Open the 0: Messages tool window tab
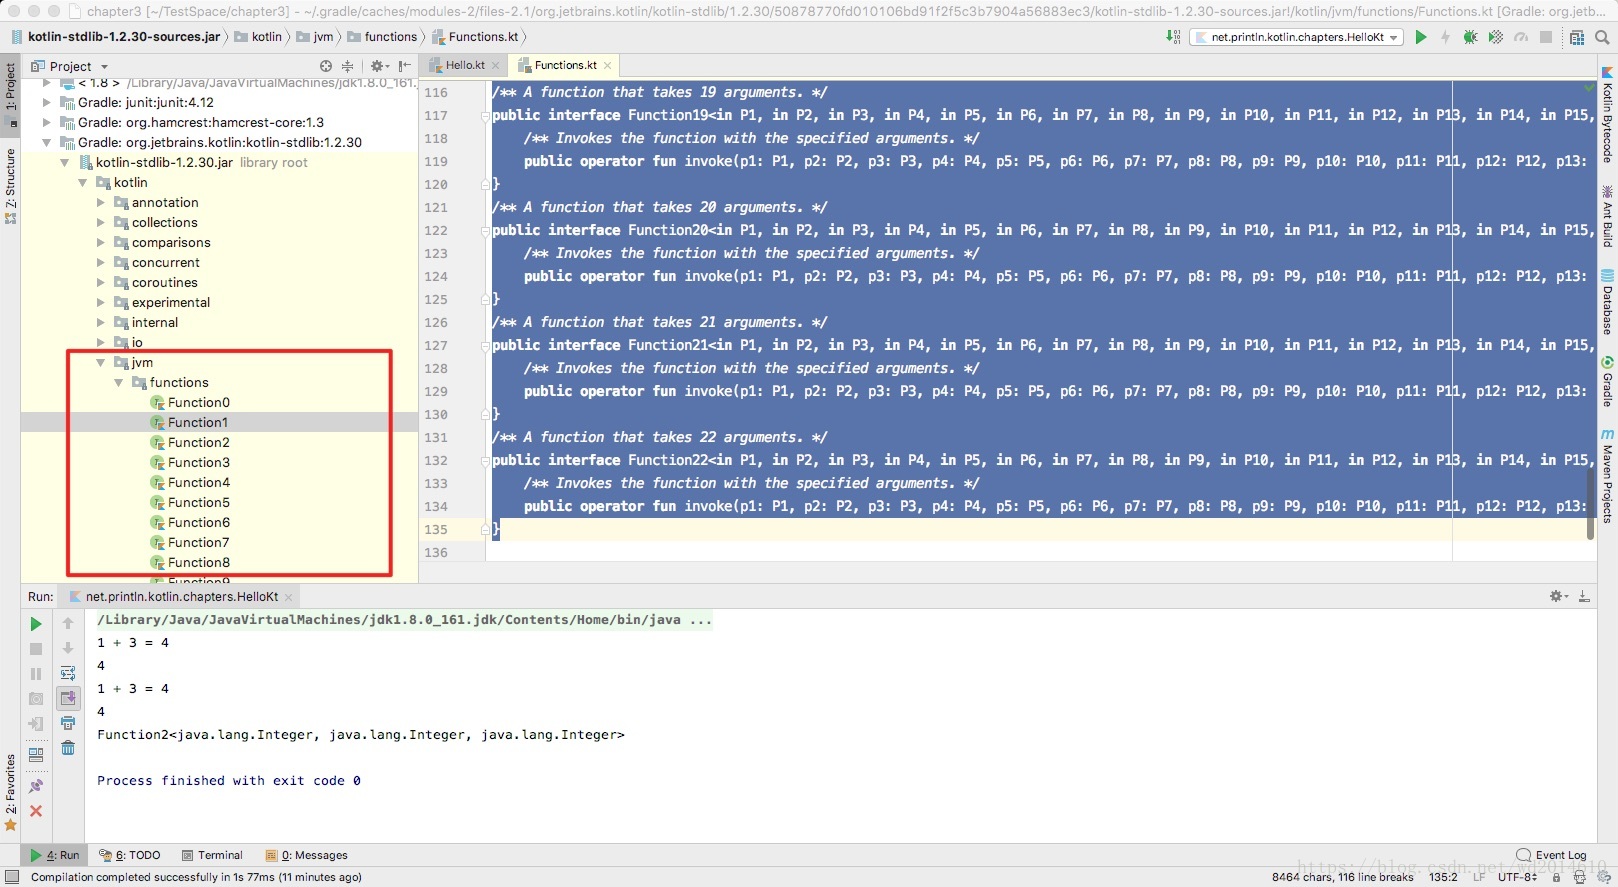 [x=307, y=855]
